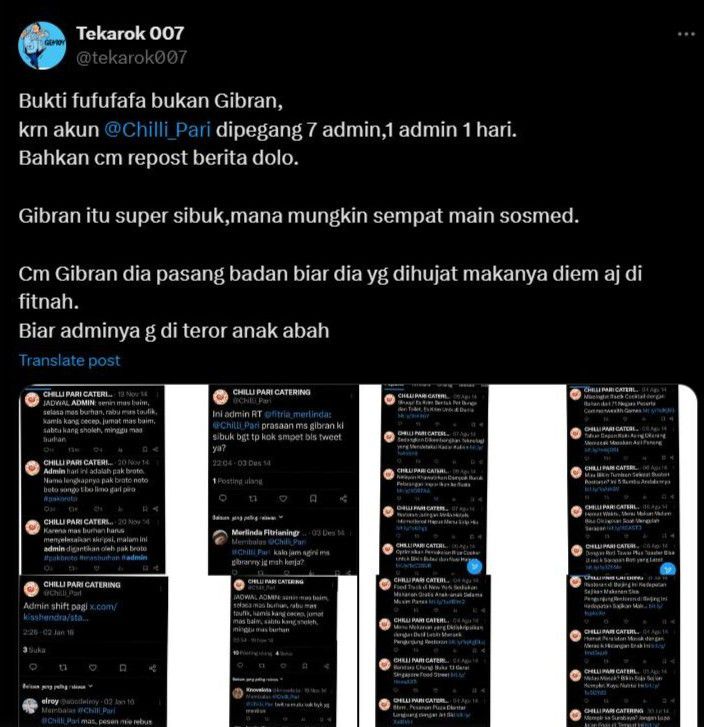Open the 'Admin shift pagi' tweet screenshot
The height and width of the screenshot is (727, 704).
click(93, 651)
